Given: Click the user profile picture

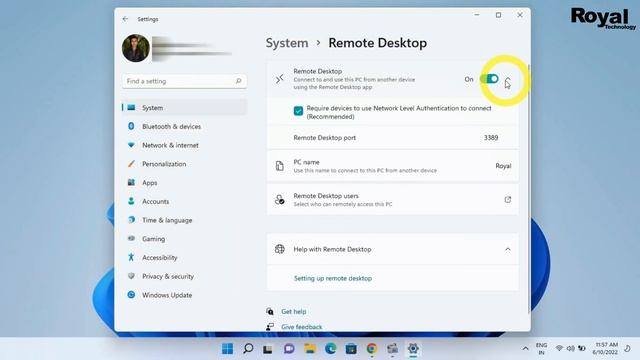Looking at the screenshot, I should (136, 48).
